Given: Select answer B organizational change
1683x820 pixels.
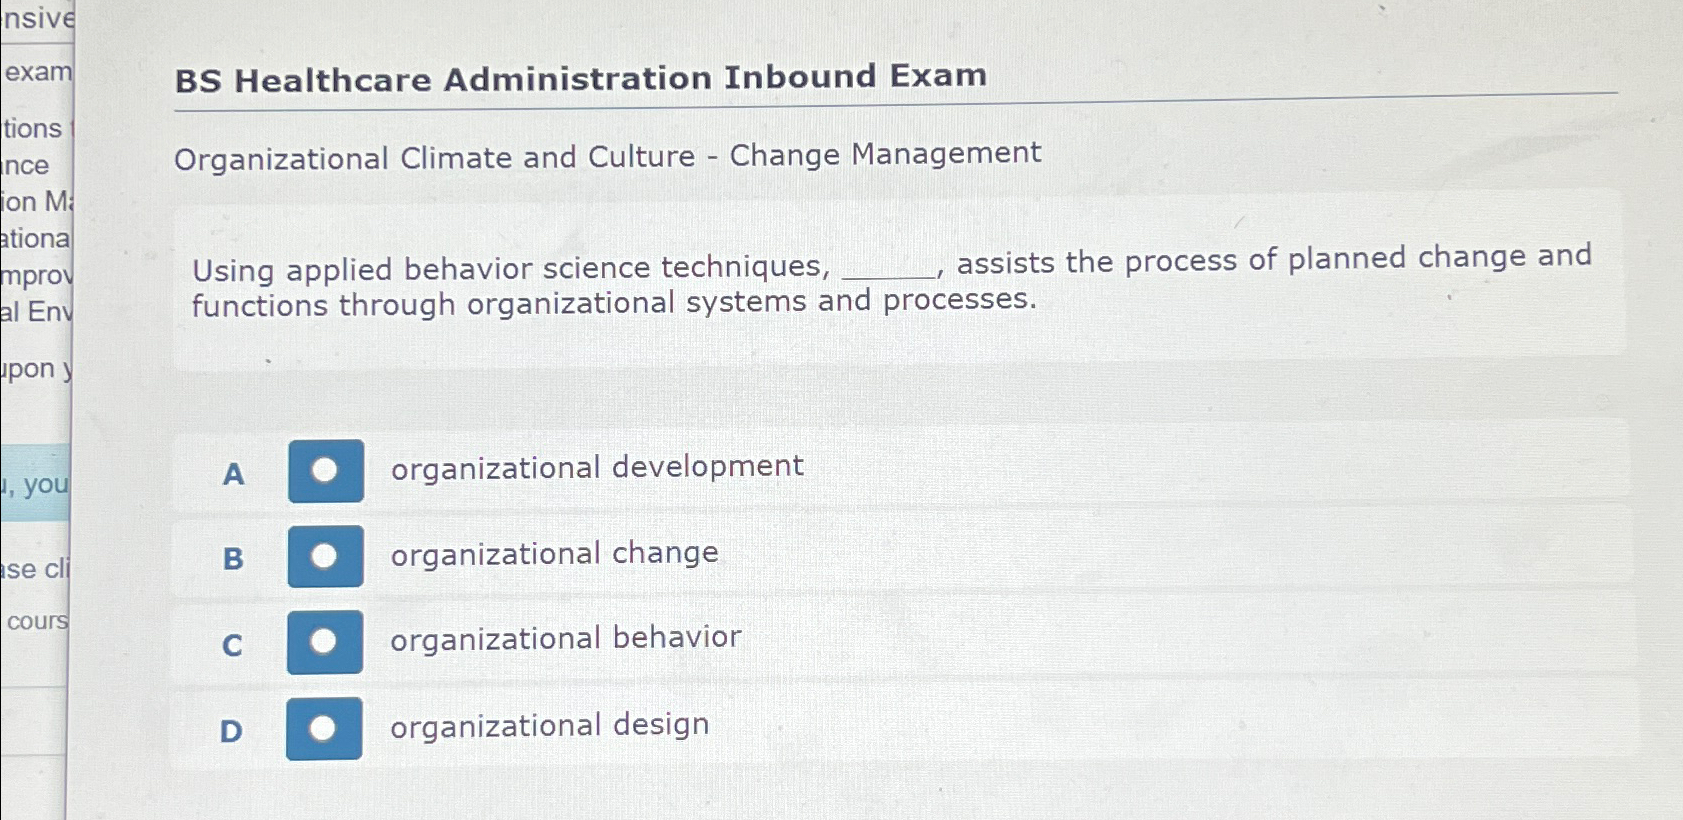Looking at the screenshot, I should (553, 553).
